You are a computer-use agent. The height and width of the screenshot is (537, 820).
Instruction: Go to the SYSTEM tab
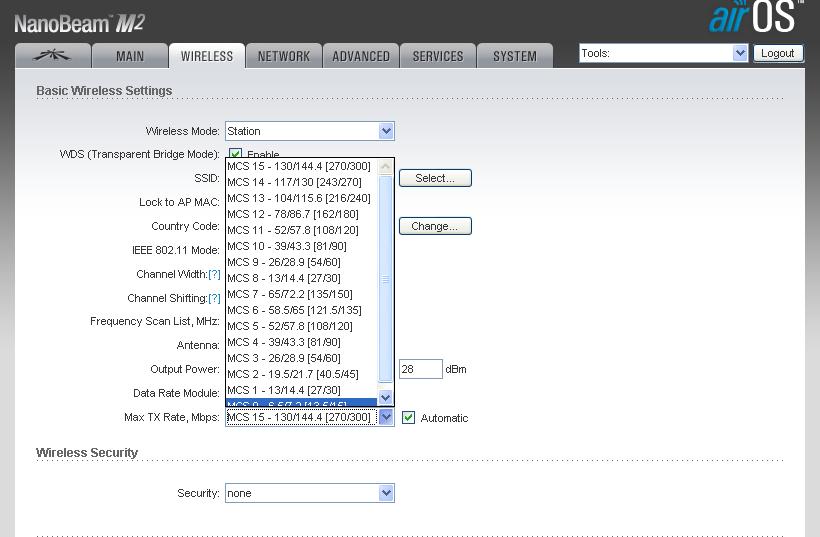coord(515,56)
